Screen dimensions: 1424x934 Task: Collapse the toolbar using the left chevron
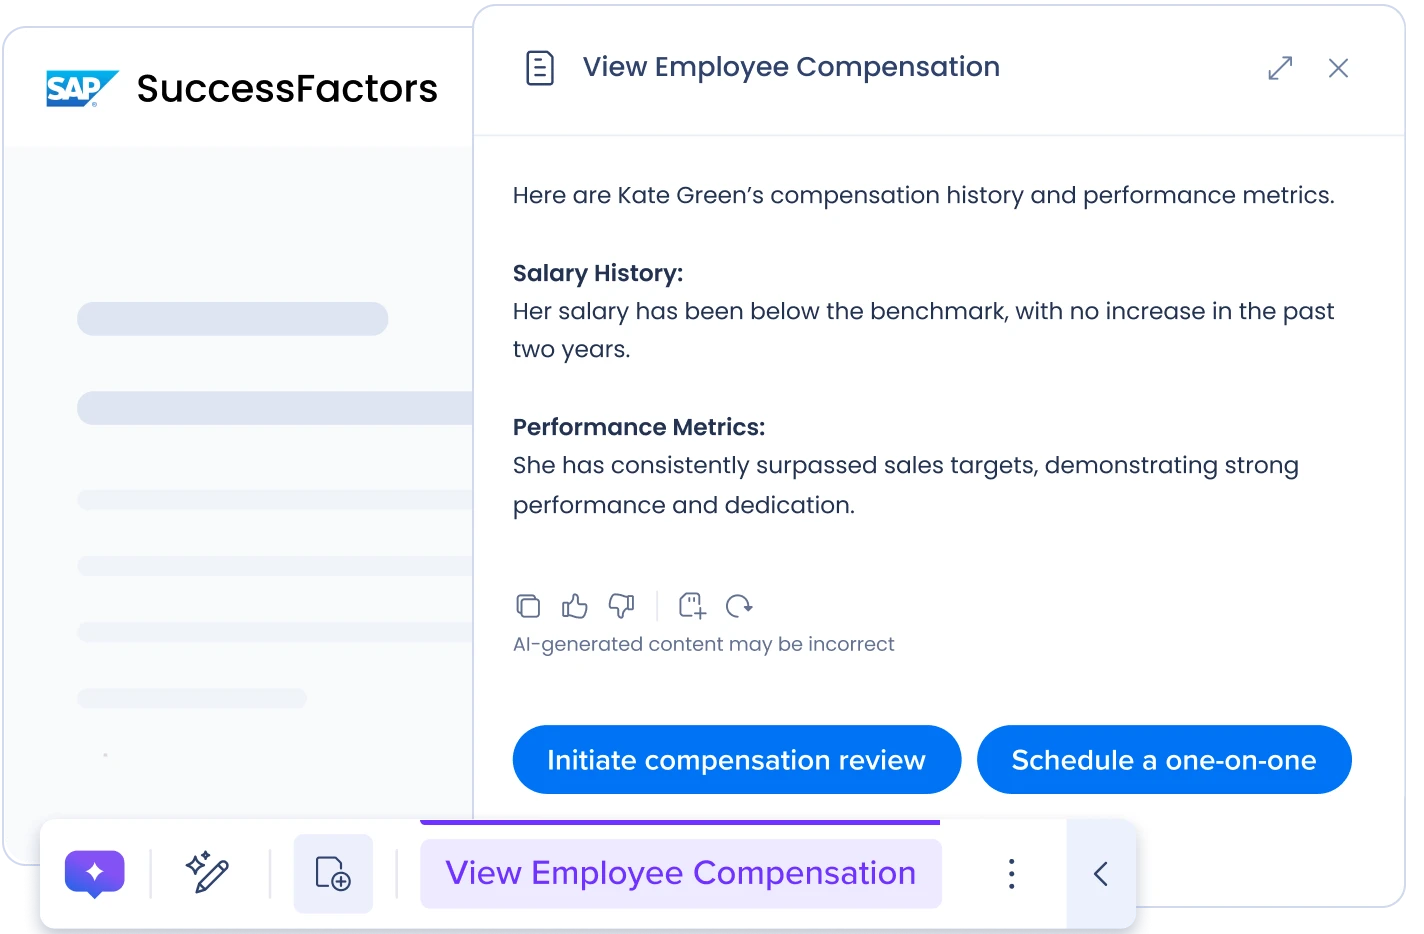click(x=1100, y=873)
